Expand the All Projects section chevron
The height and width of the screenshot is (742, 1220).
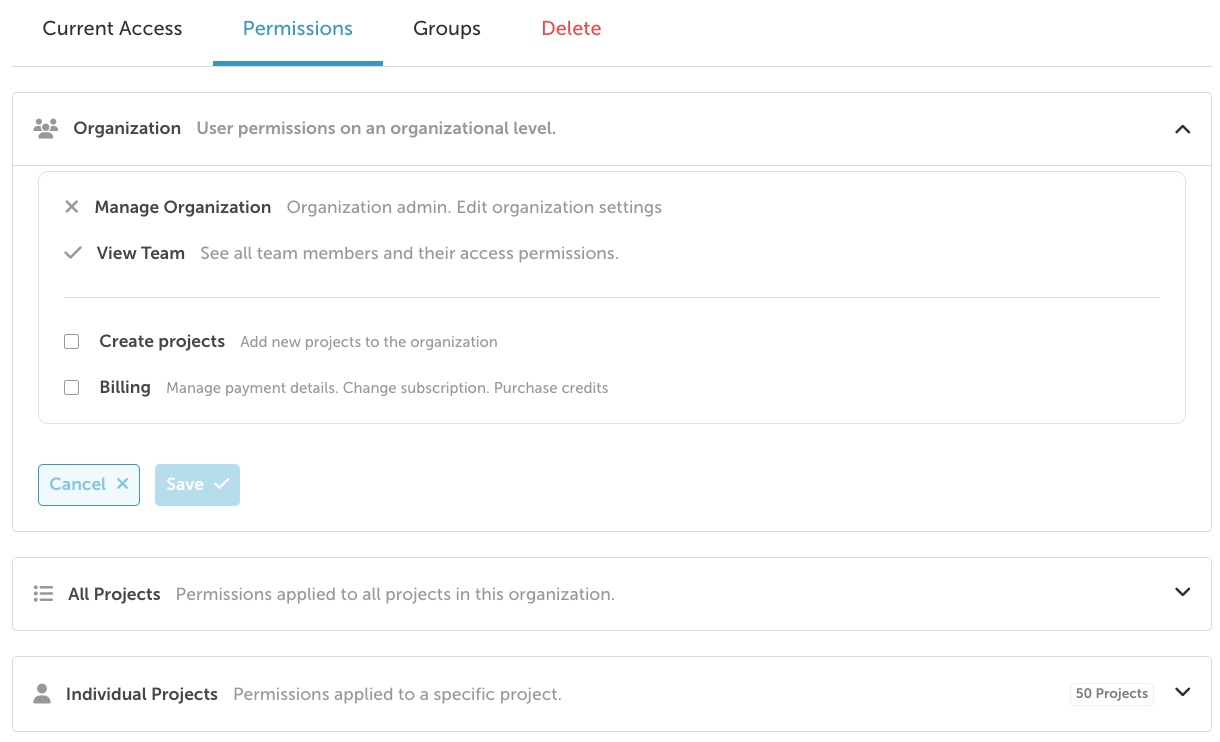pos(1182,592)
